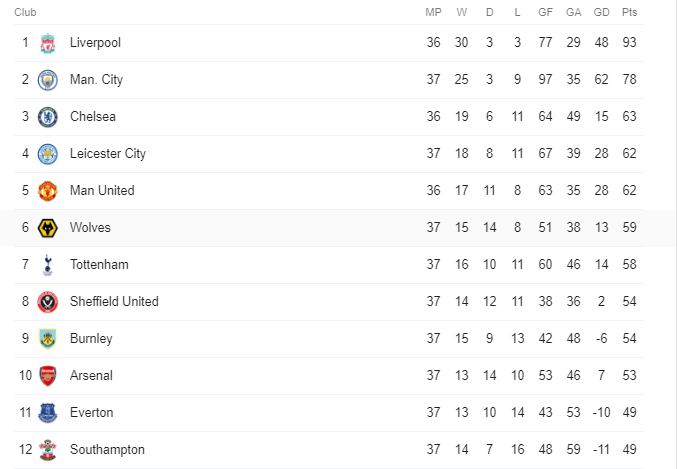Viewport: 677px width, 469px height.
Task: Click the Everton club crest
Action: click(x=47, y=413)
